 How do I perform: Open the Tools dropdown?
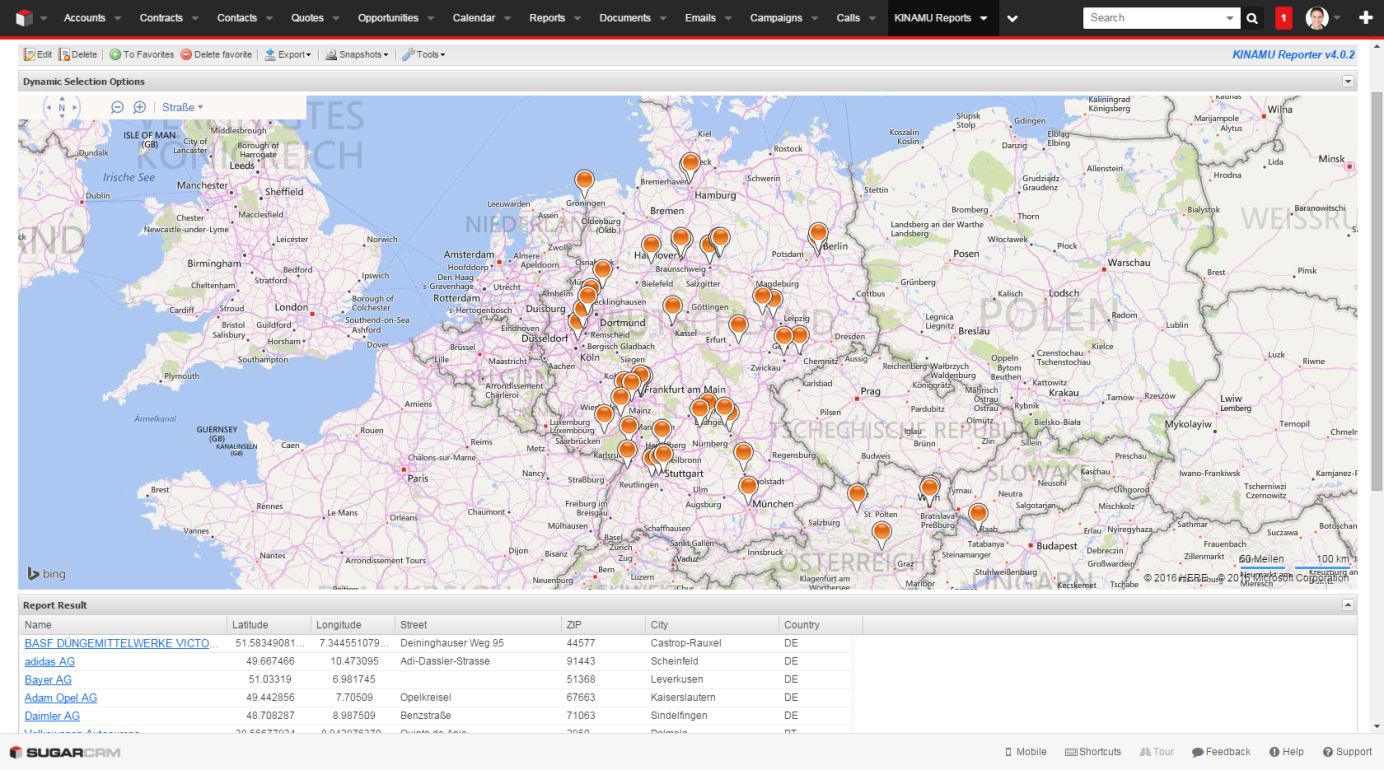point(424,55)
